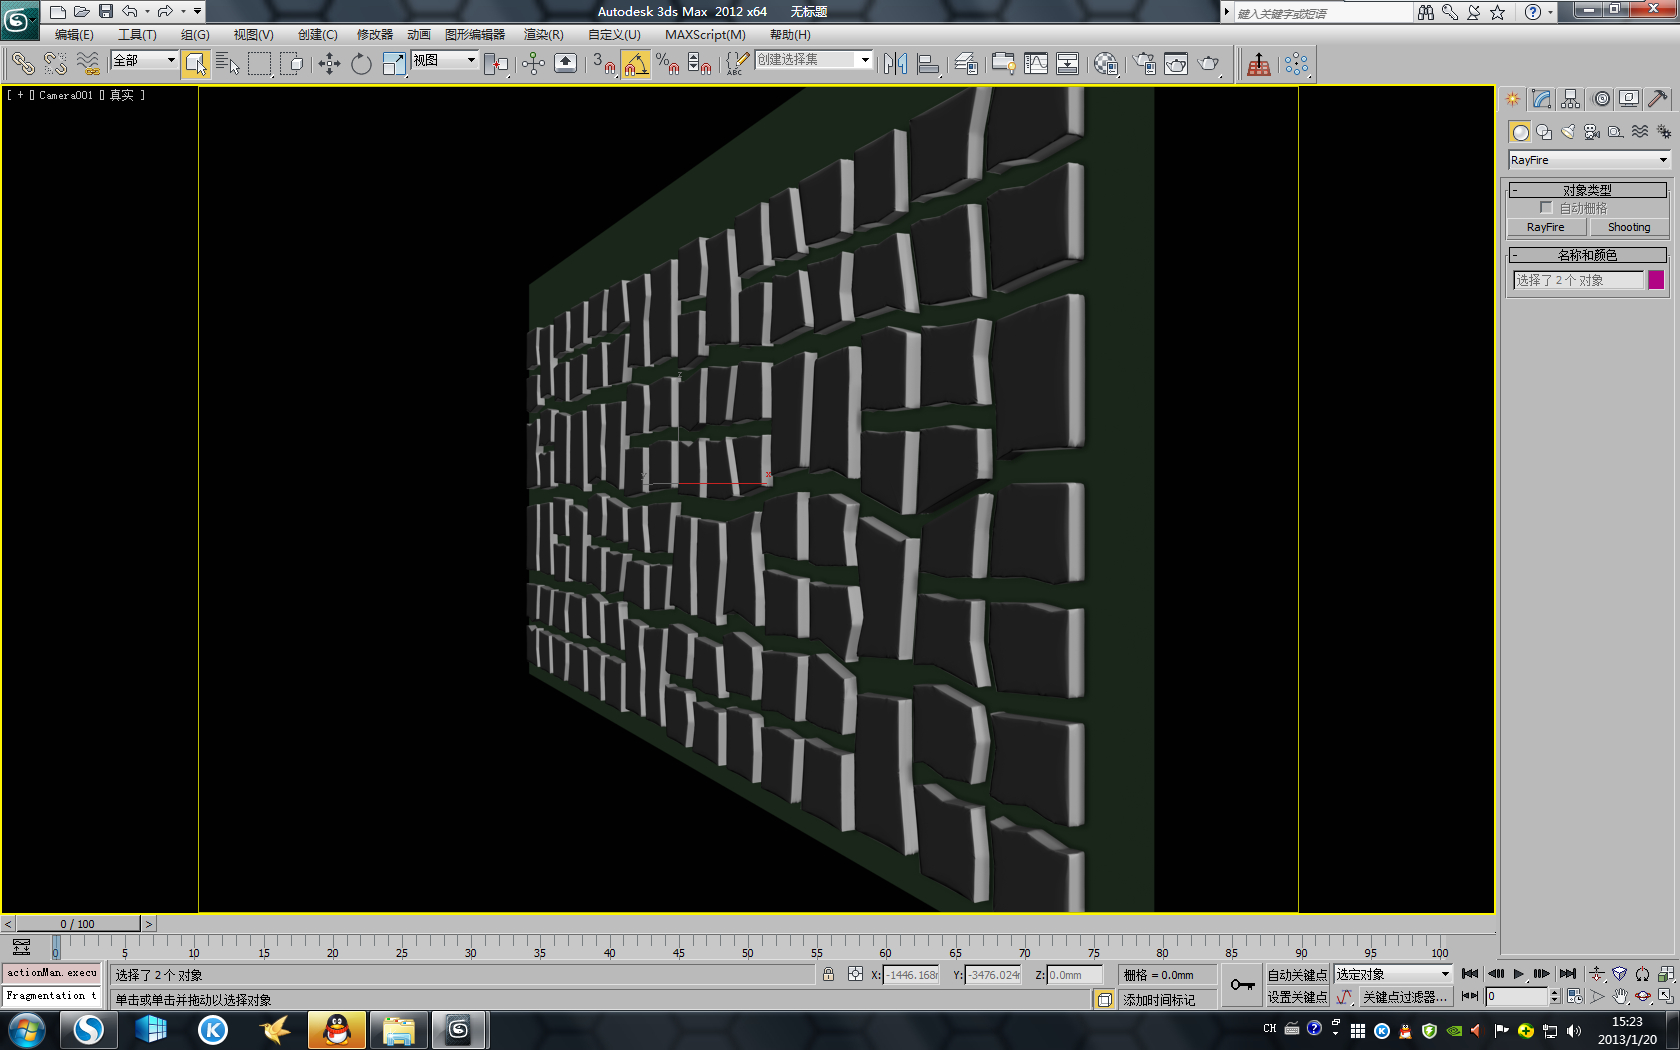
Task: Collapse the 名称和颜色 rollout
Action: coord(1587,255)
